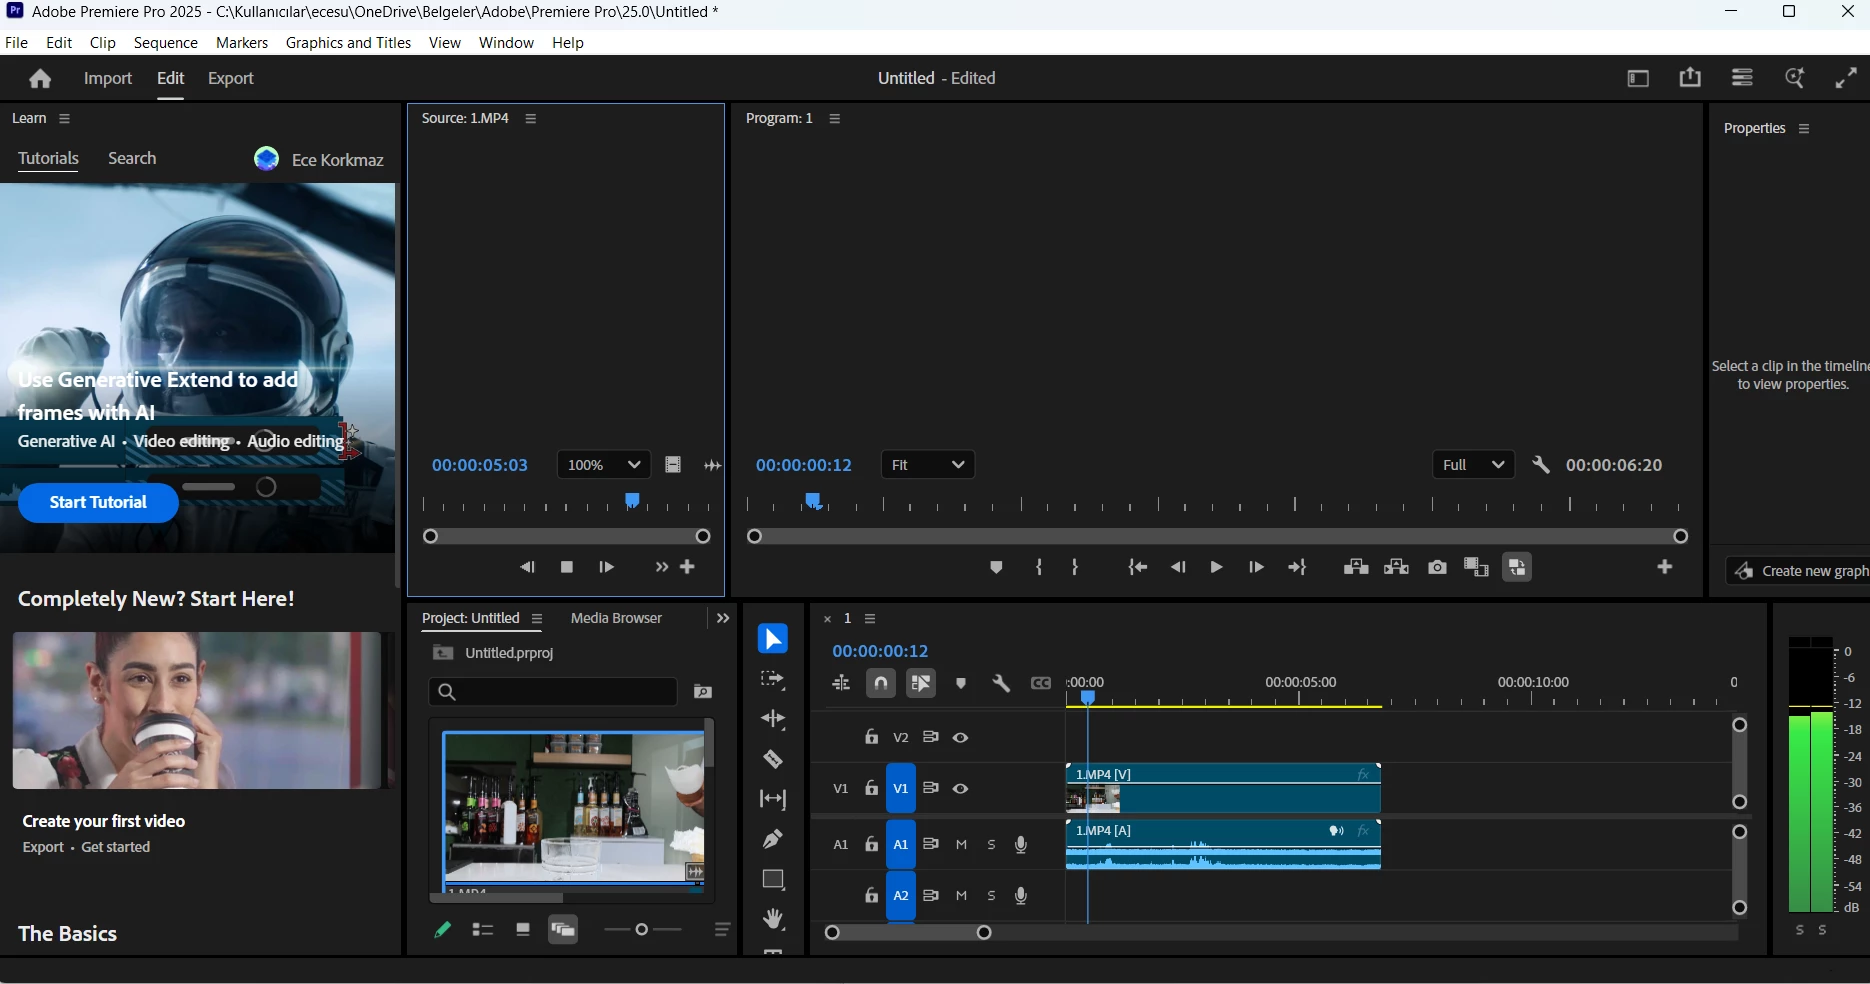The height and width of the screenshot is (984, 1870).
Task: Click the Source monitor playhead marker
Action: 632,500
